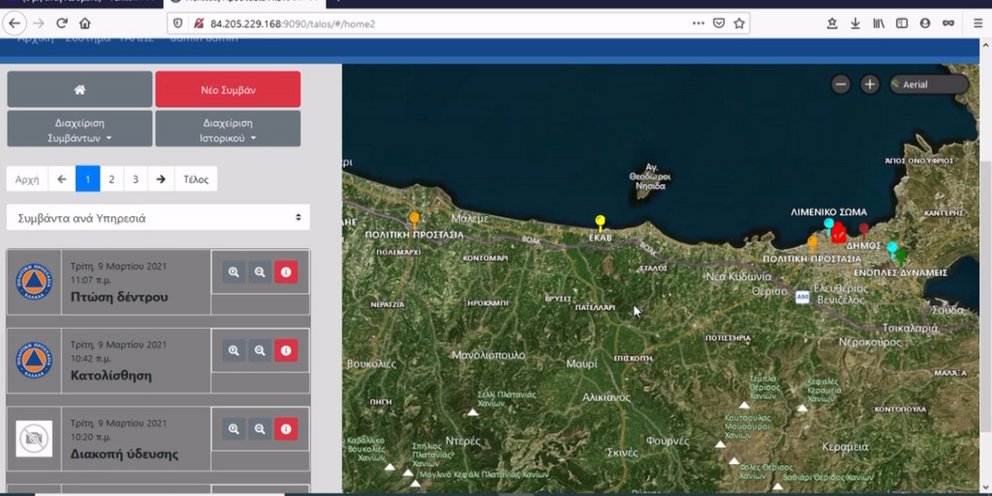
Task: Select the Διακοπή ύδευσης event title
Action: pos(125,454)
